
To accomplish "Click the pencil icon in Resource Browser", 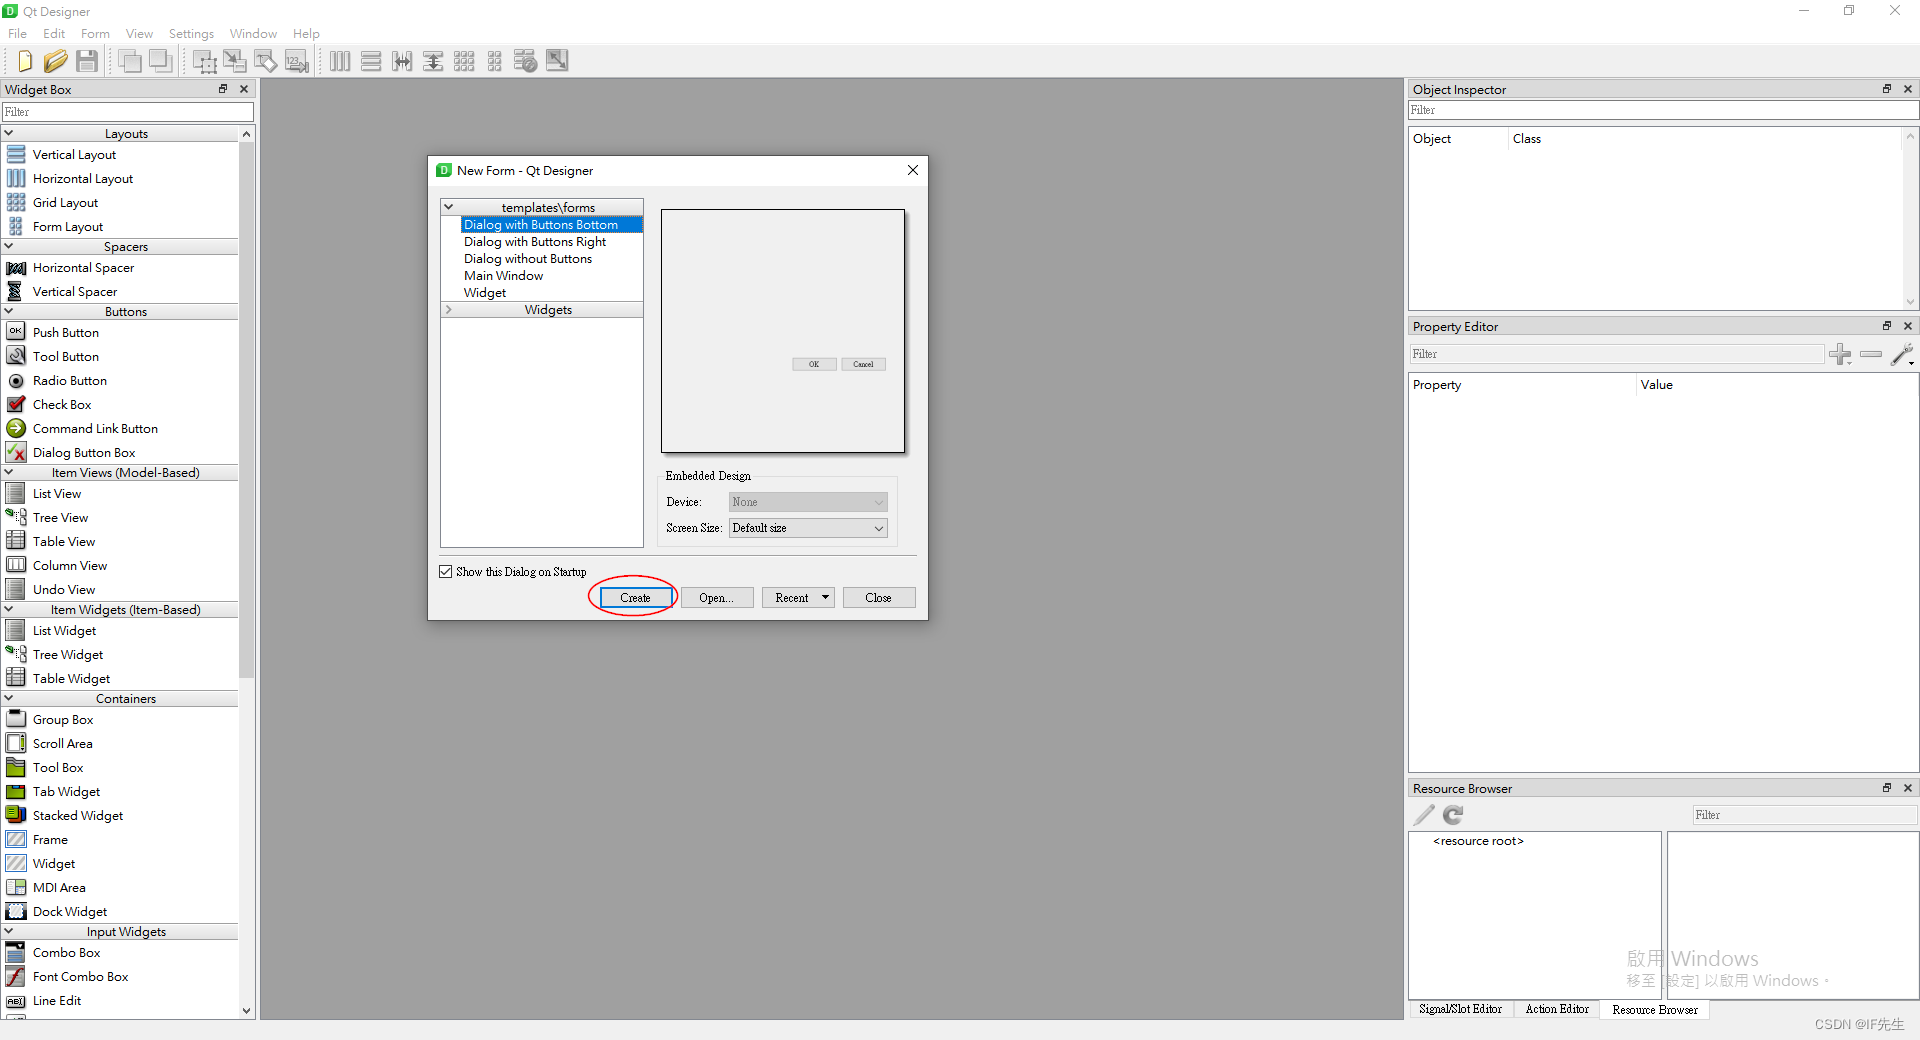I will (x=1424, y=815).
